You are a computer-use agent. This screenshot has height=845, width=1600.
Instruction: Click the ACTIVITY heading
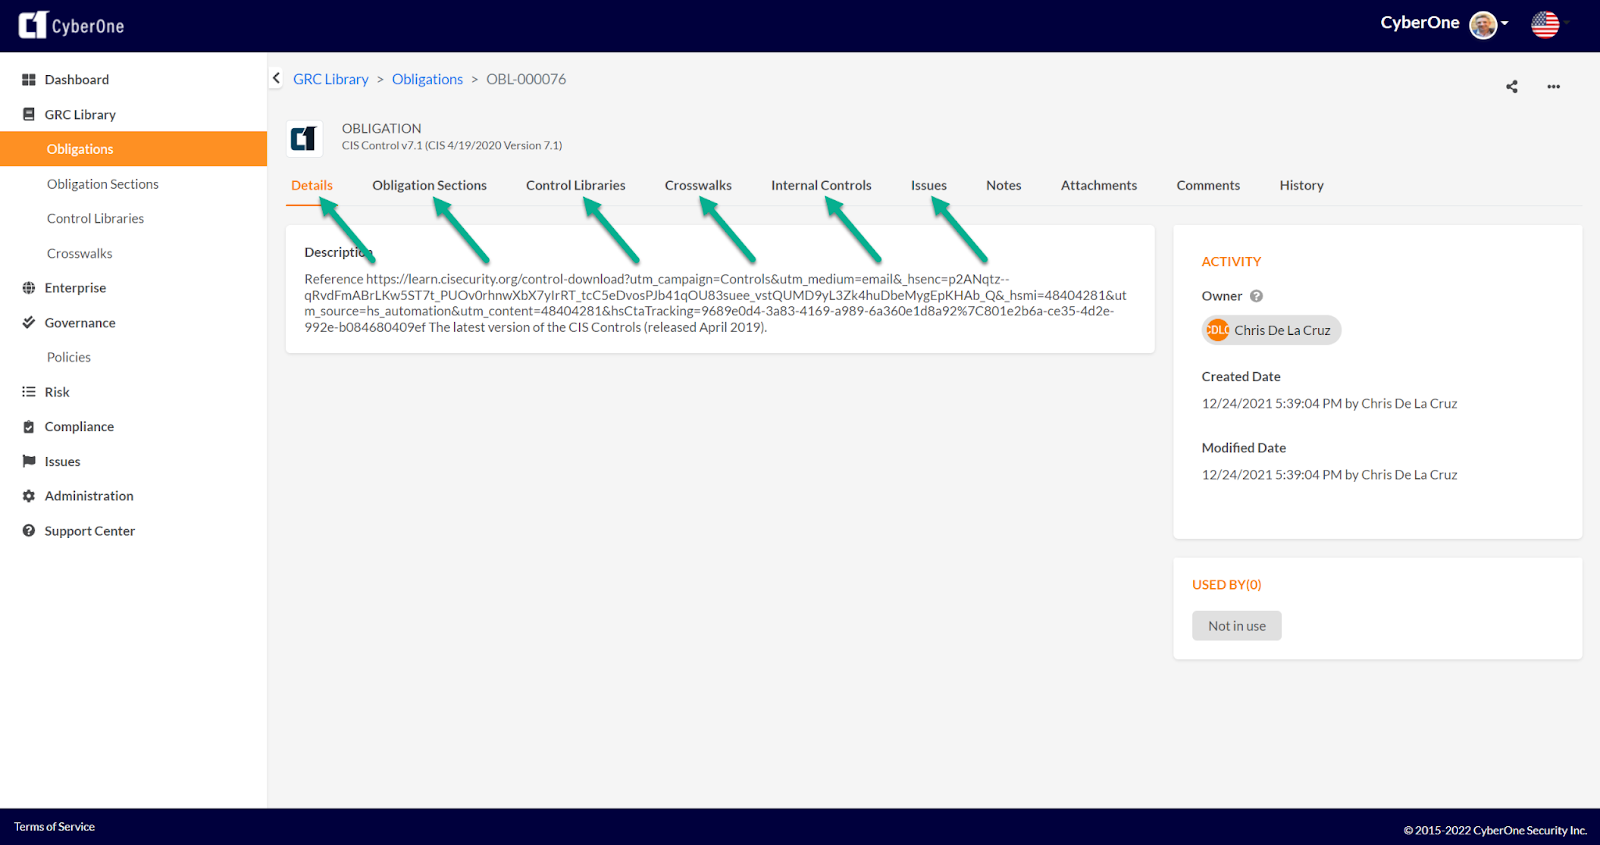click(1231, 262)
